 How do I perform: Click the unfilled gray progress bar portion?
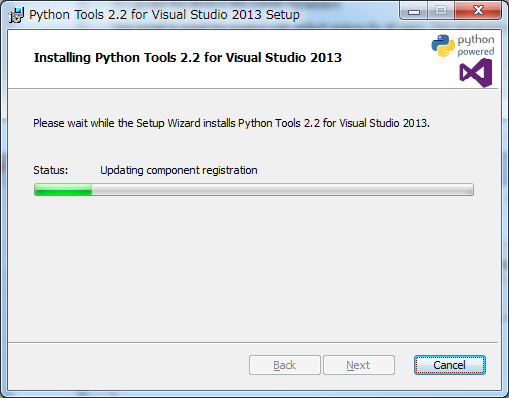pos(282,189)
